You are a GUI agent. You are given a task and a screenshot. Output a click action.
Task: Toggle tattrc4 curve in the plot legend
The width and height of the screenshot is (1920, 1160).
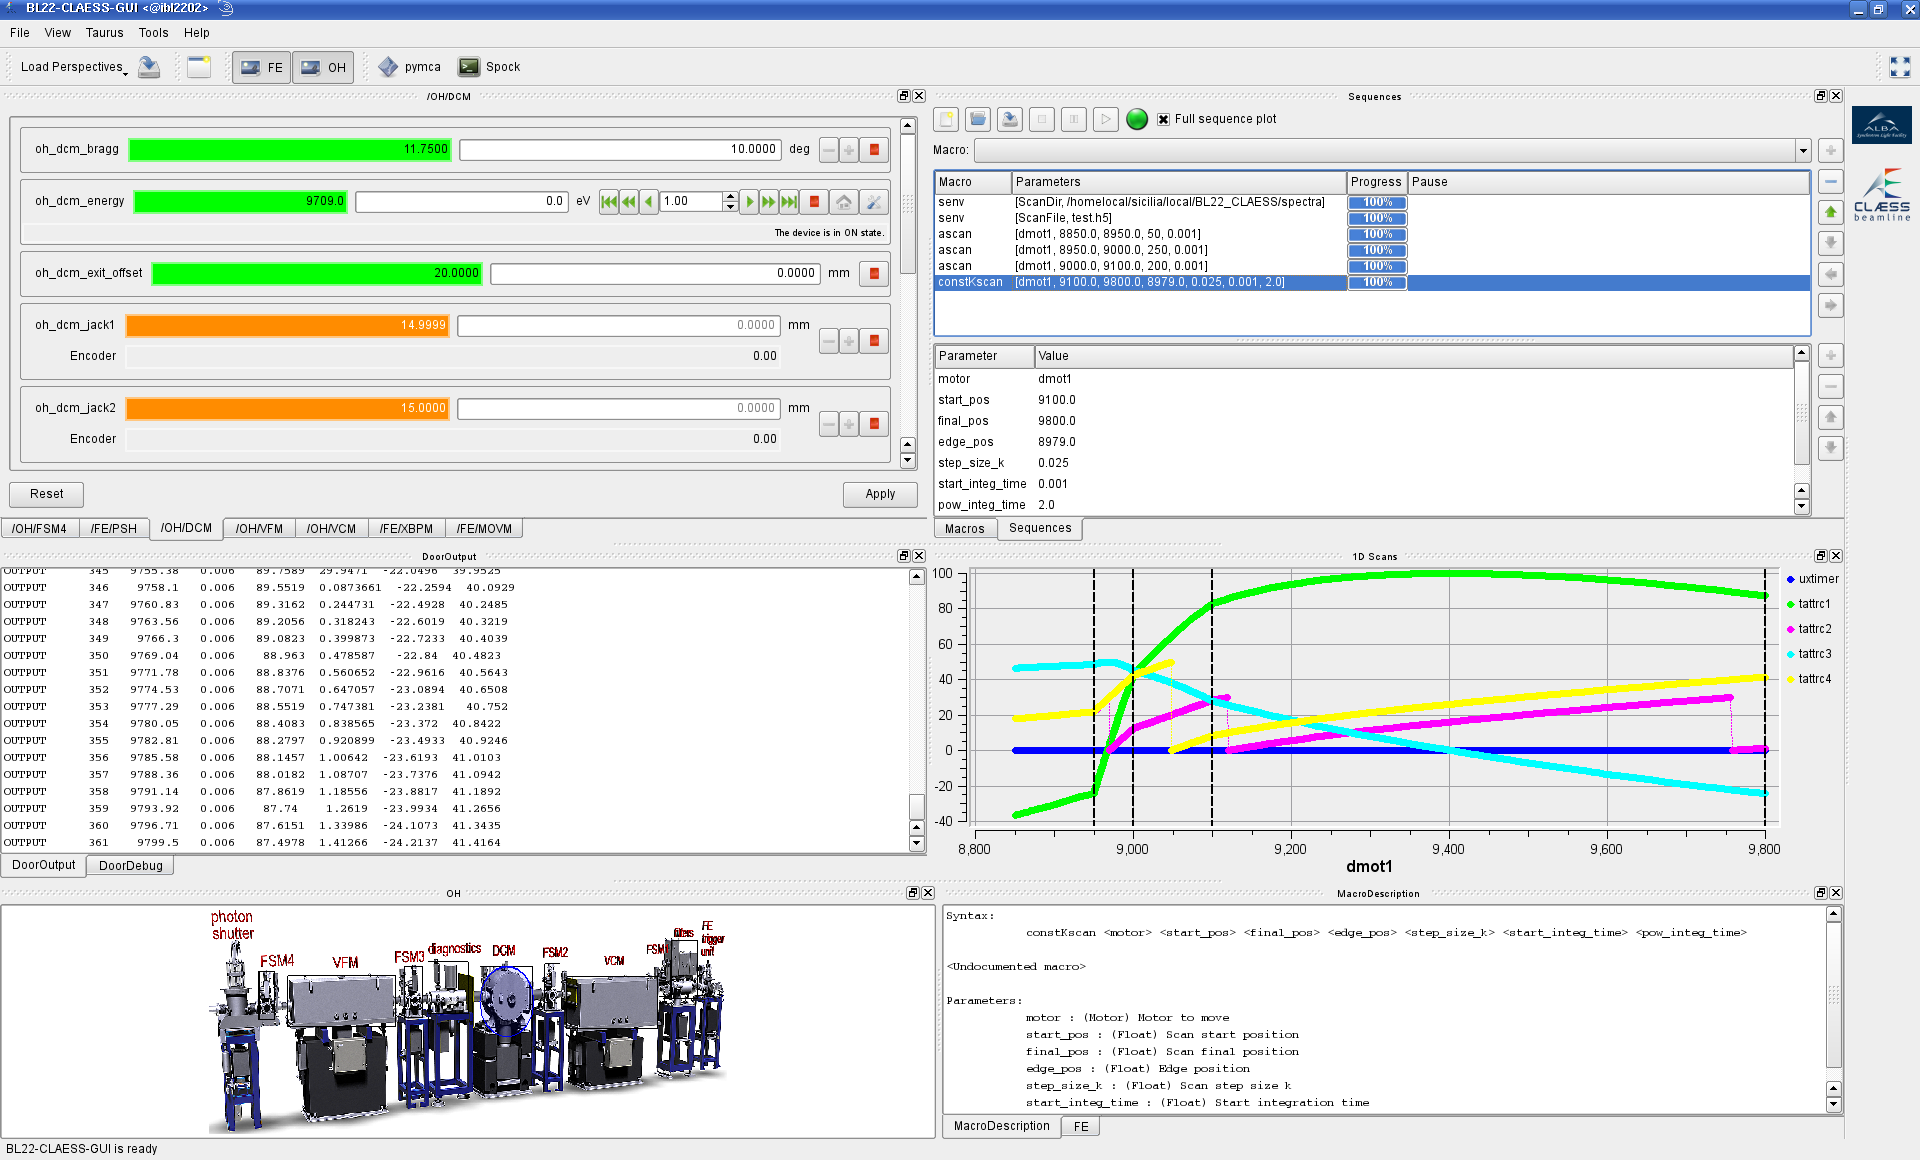coord(1808,679)
